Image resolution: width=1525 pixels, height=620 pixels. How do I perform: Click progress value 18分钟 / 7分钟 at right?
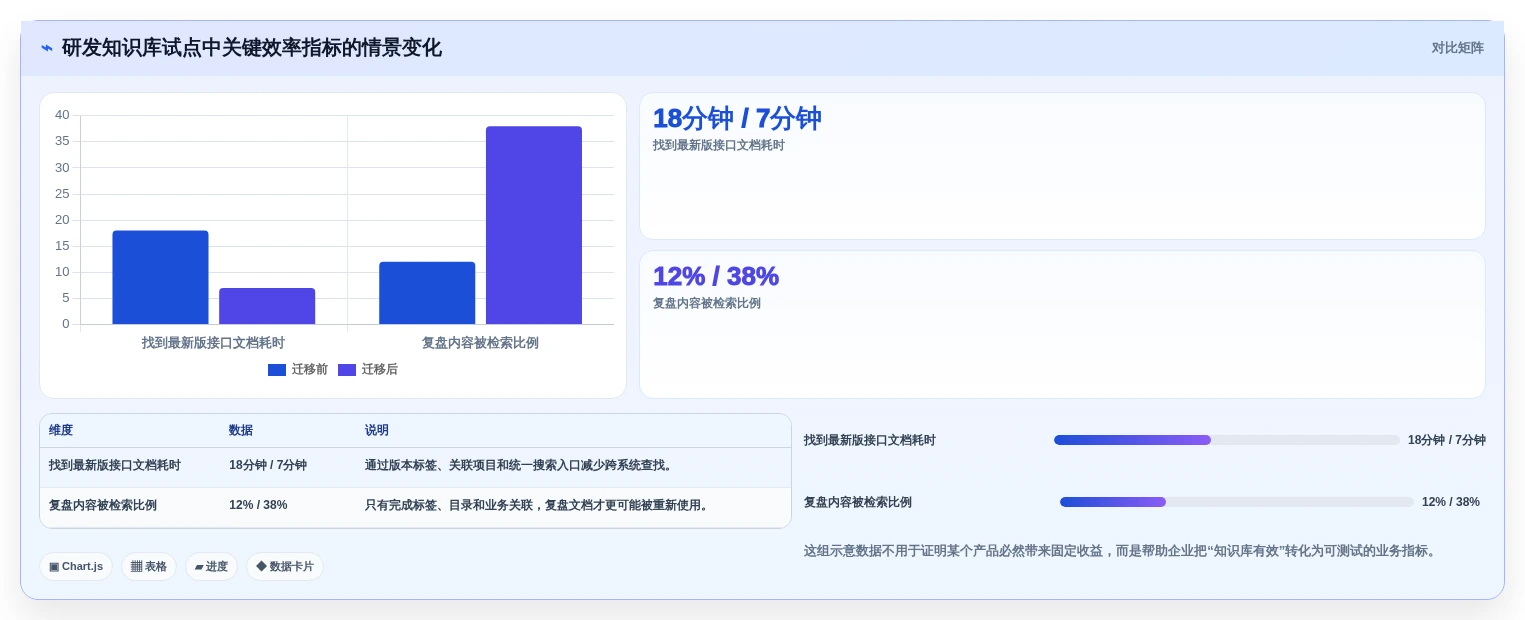tap(1447, 441)
